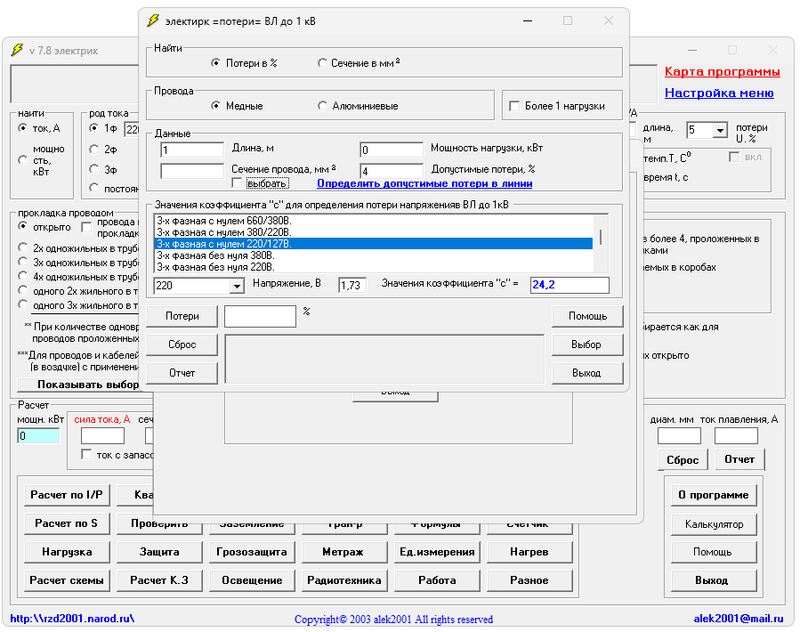Image resolution: width=800 pixels, height=632 pixels.
Task: Select the Потери в % radio option
Action: click(x=216, y=63)
